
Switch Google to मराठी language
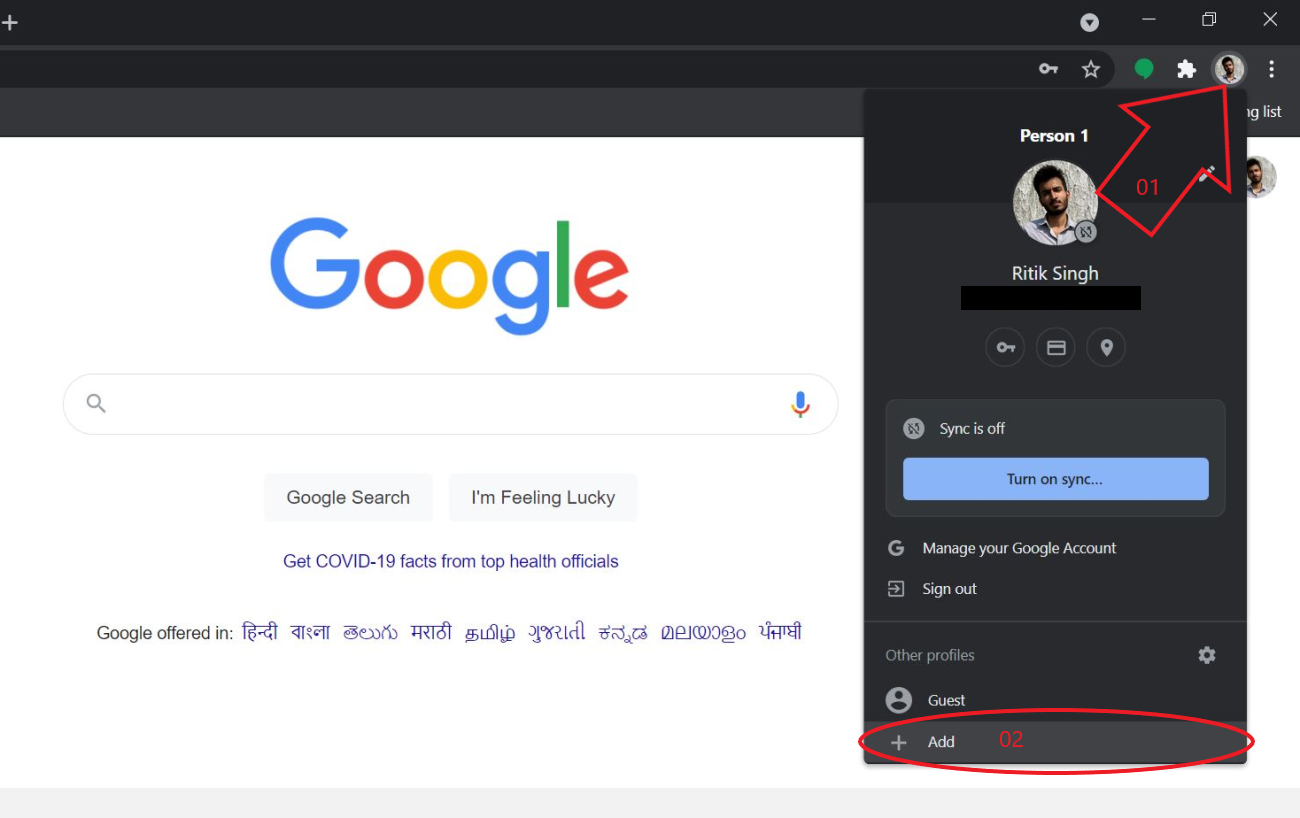(x=431, y=632)
